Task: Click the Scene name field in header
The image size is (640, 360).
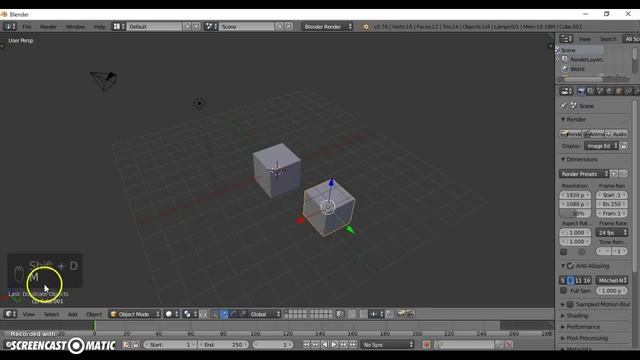Action: tap(247, 27)
